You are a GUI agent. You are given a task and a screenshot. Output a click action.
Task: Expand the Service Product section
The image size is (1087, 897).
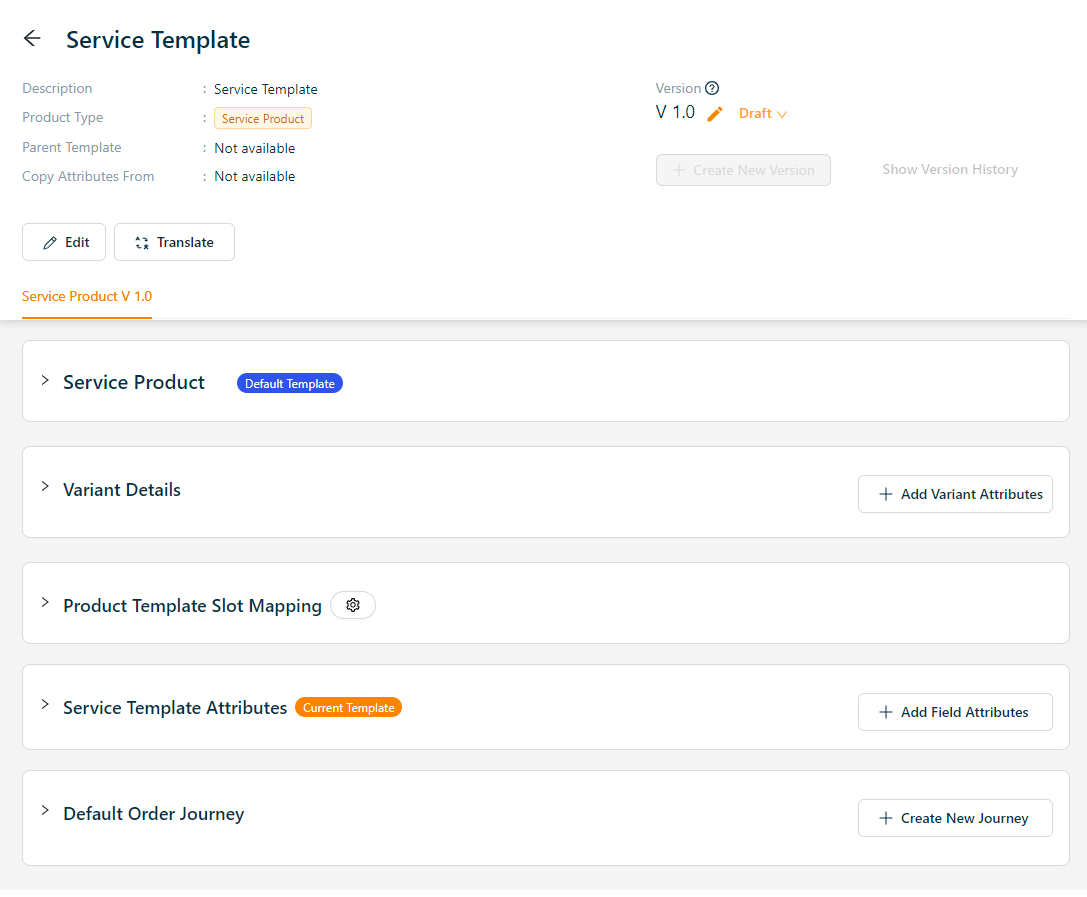(45, 381)
